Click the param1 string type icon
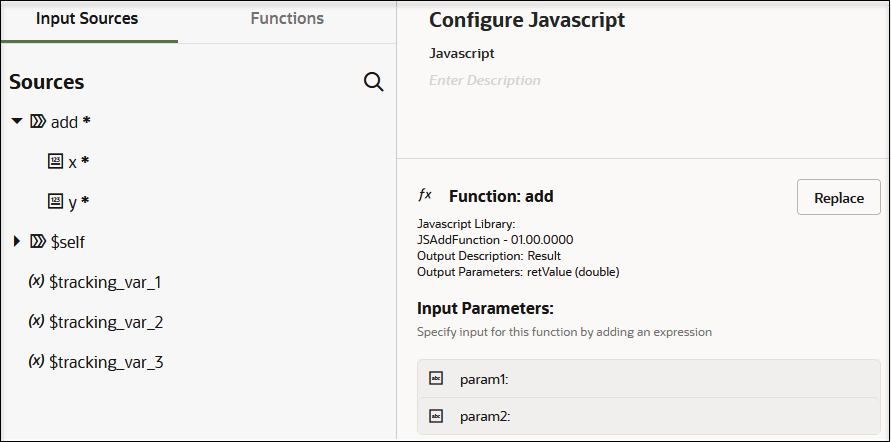This screenshot has width=891, height=442. (x=436, y=379)
